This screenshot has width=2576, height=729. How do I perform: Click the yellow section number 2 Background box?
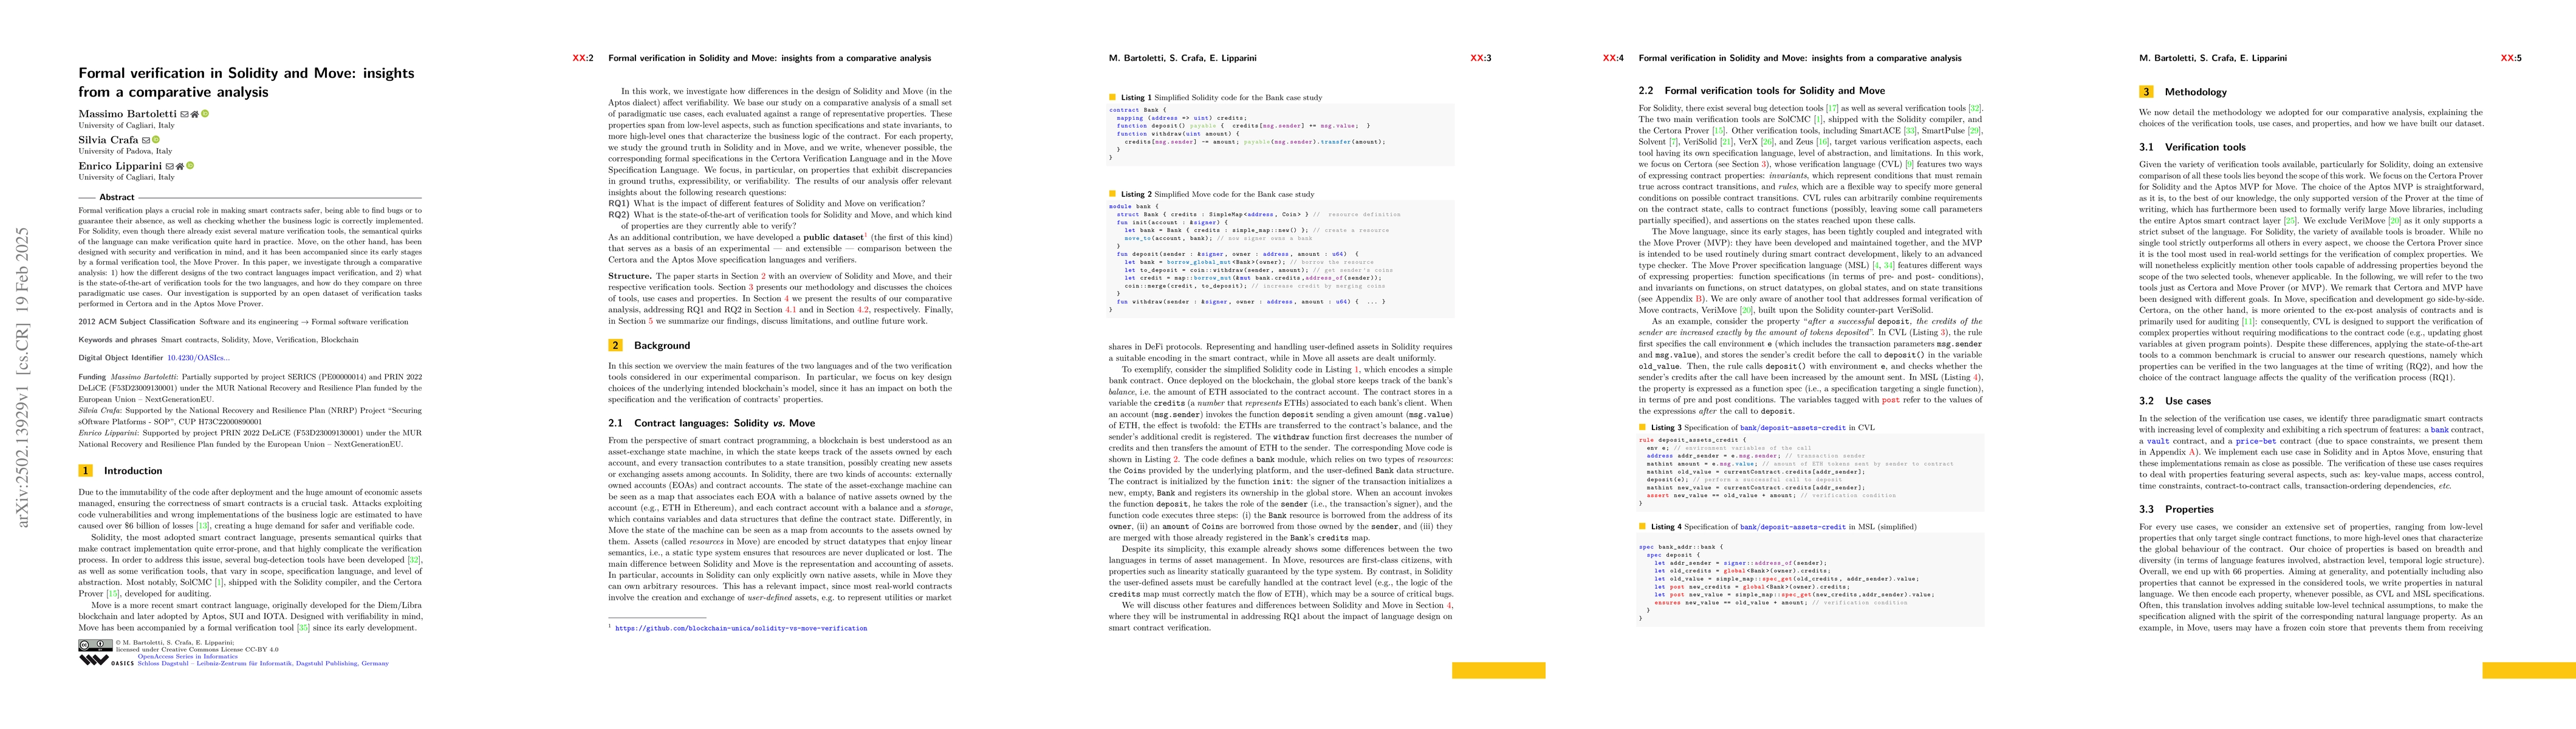pos(615,345)
